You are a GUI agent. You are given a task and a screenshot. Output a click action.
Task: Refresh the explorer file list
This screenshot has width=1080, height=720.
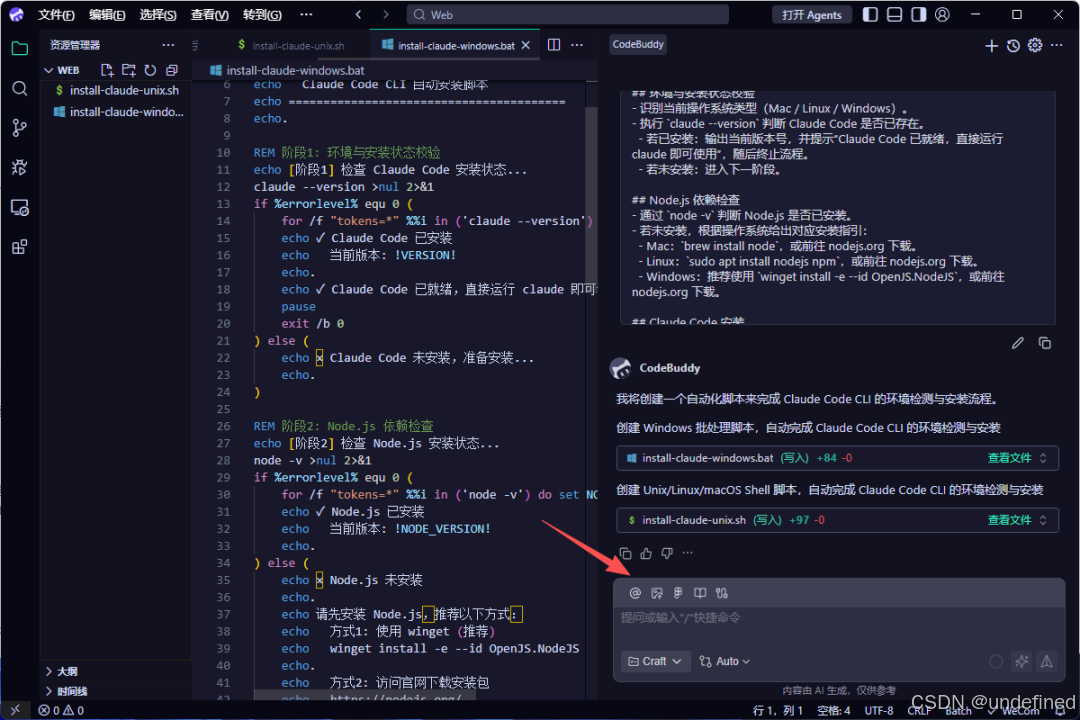150,70
